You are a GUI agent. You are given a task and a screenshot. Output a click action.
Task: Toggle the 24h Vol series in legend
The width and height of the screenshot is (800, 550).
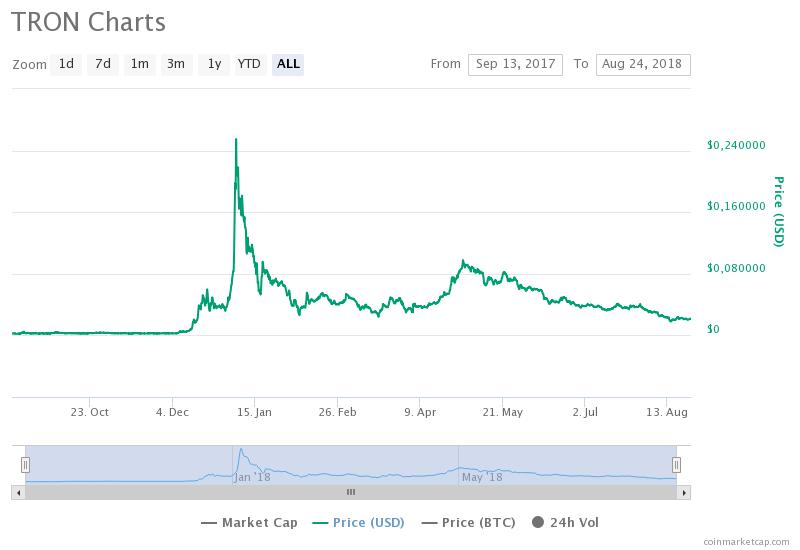click(565, 522)
